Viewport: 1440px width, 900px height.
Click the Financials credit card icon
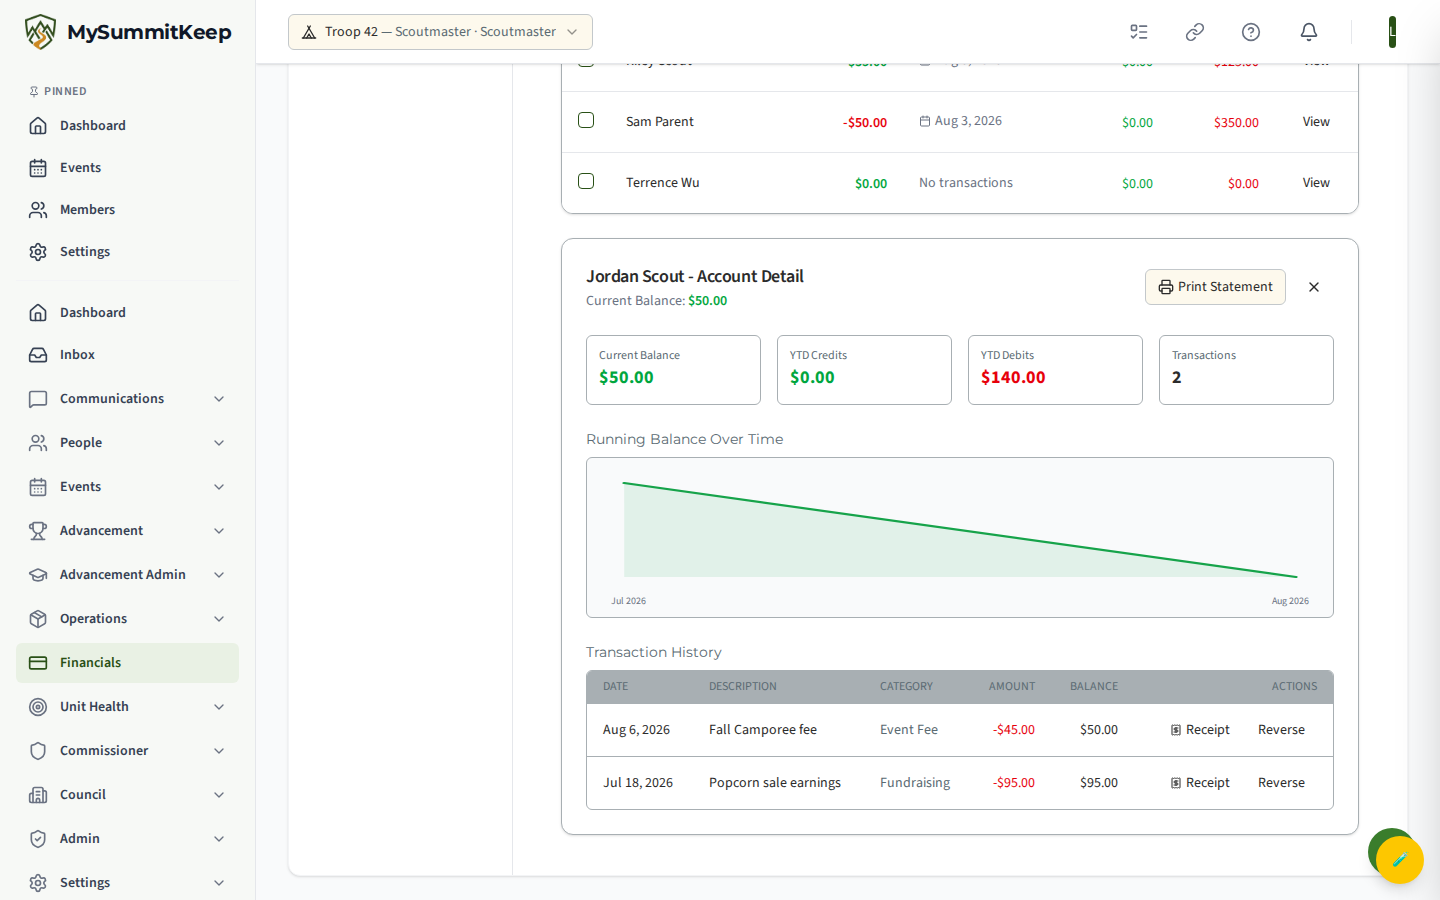tap(38, 662)
